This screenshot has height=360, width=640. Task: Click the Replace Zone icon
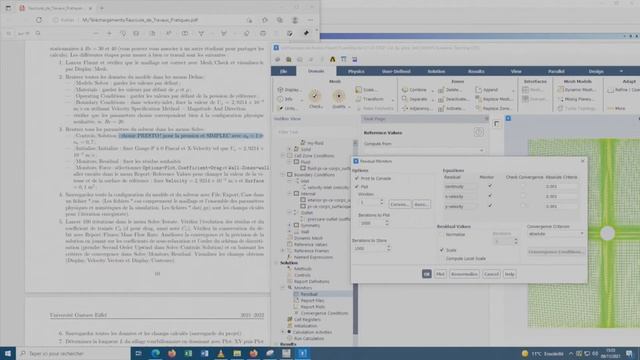click(x=478, y=109)
